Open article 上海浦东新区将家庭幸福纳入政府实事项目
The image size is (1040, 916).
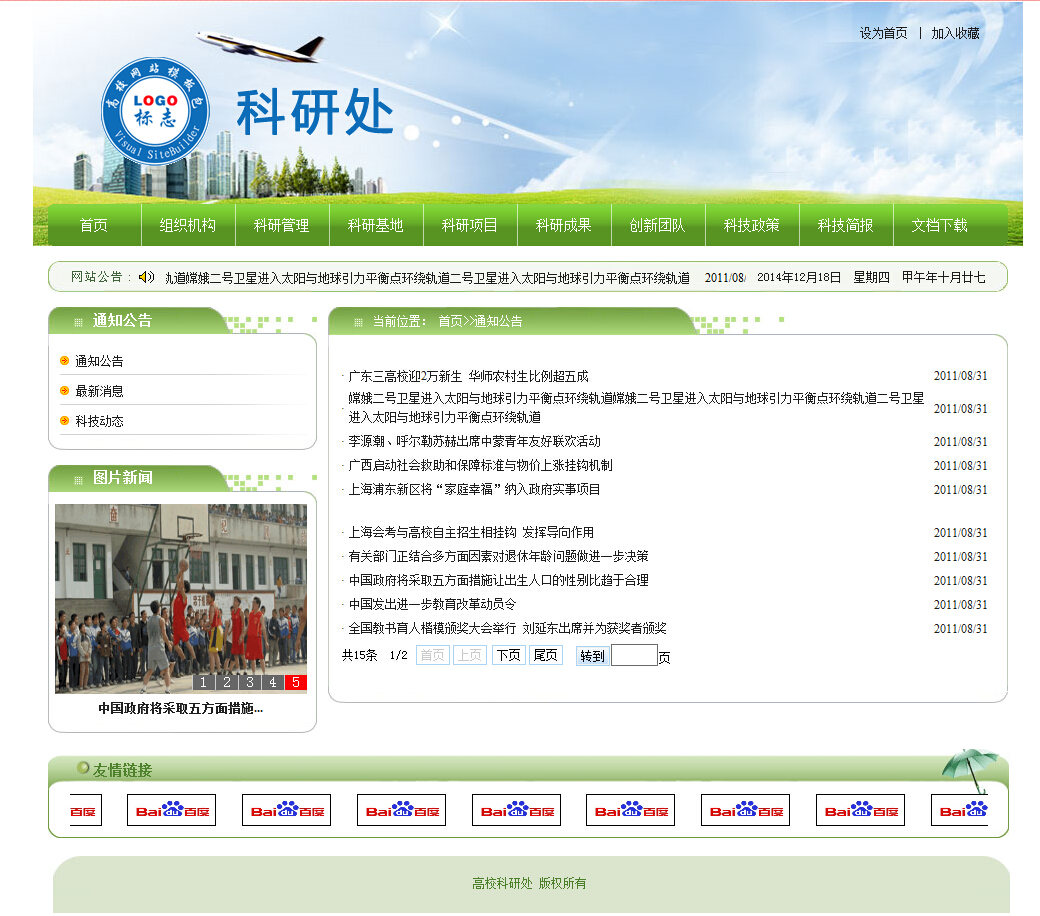coord(474,489)
